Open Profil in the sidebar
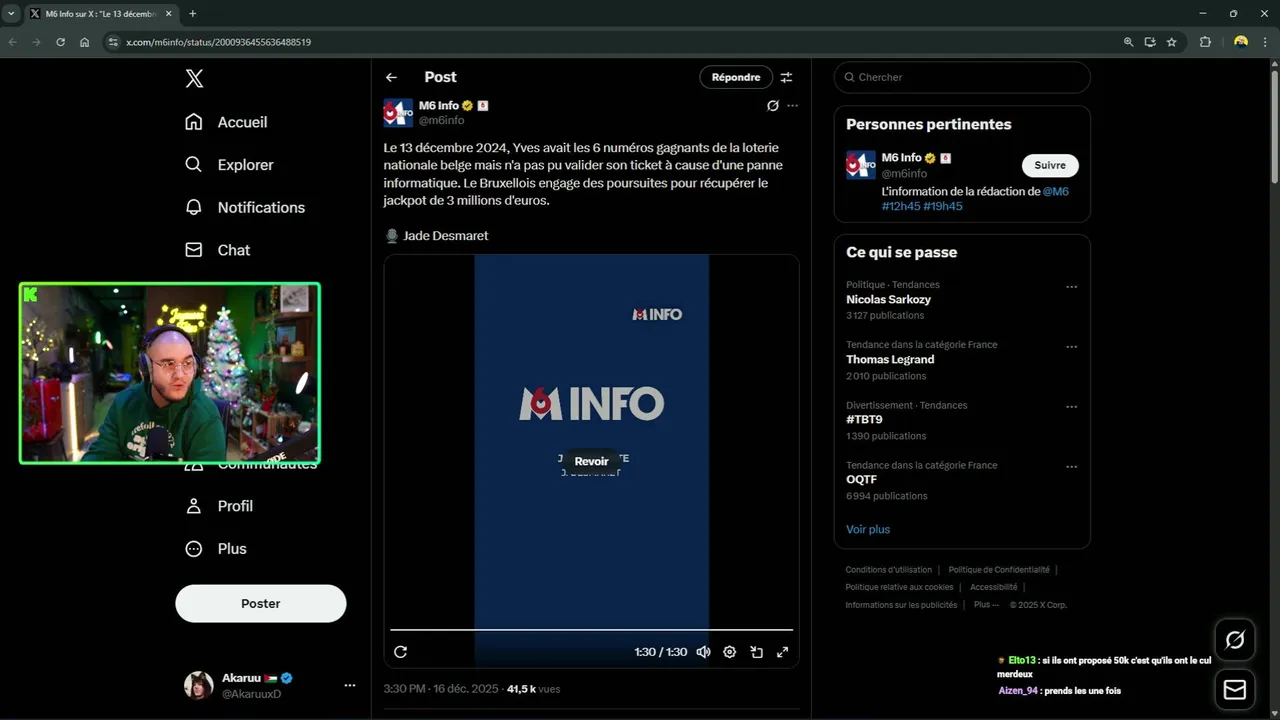Viewport: 1280px width, 720px height. [219, 506]
